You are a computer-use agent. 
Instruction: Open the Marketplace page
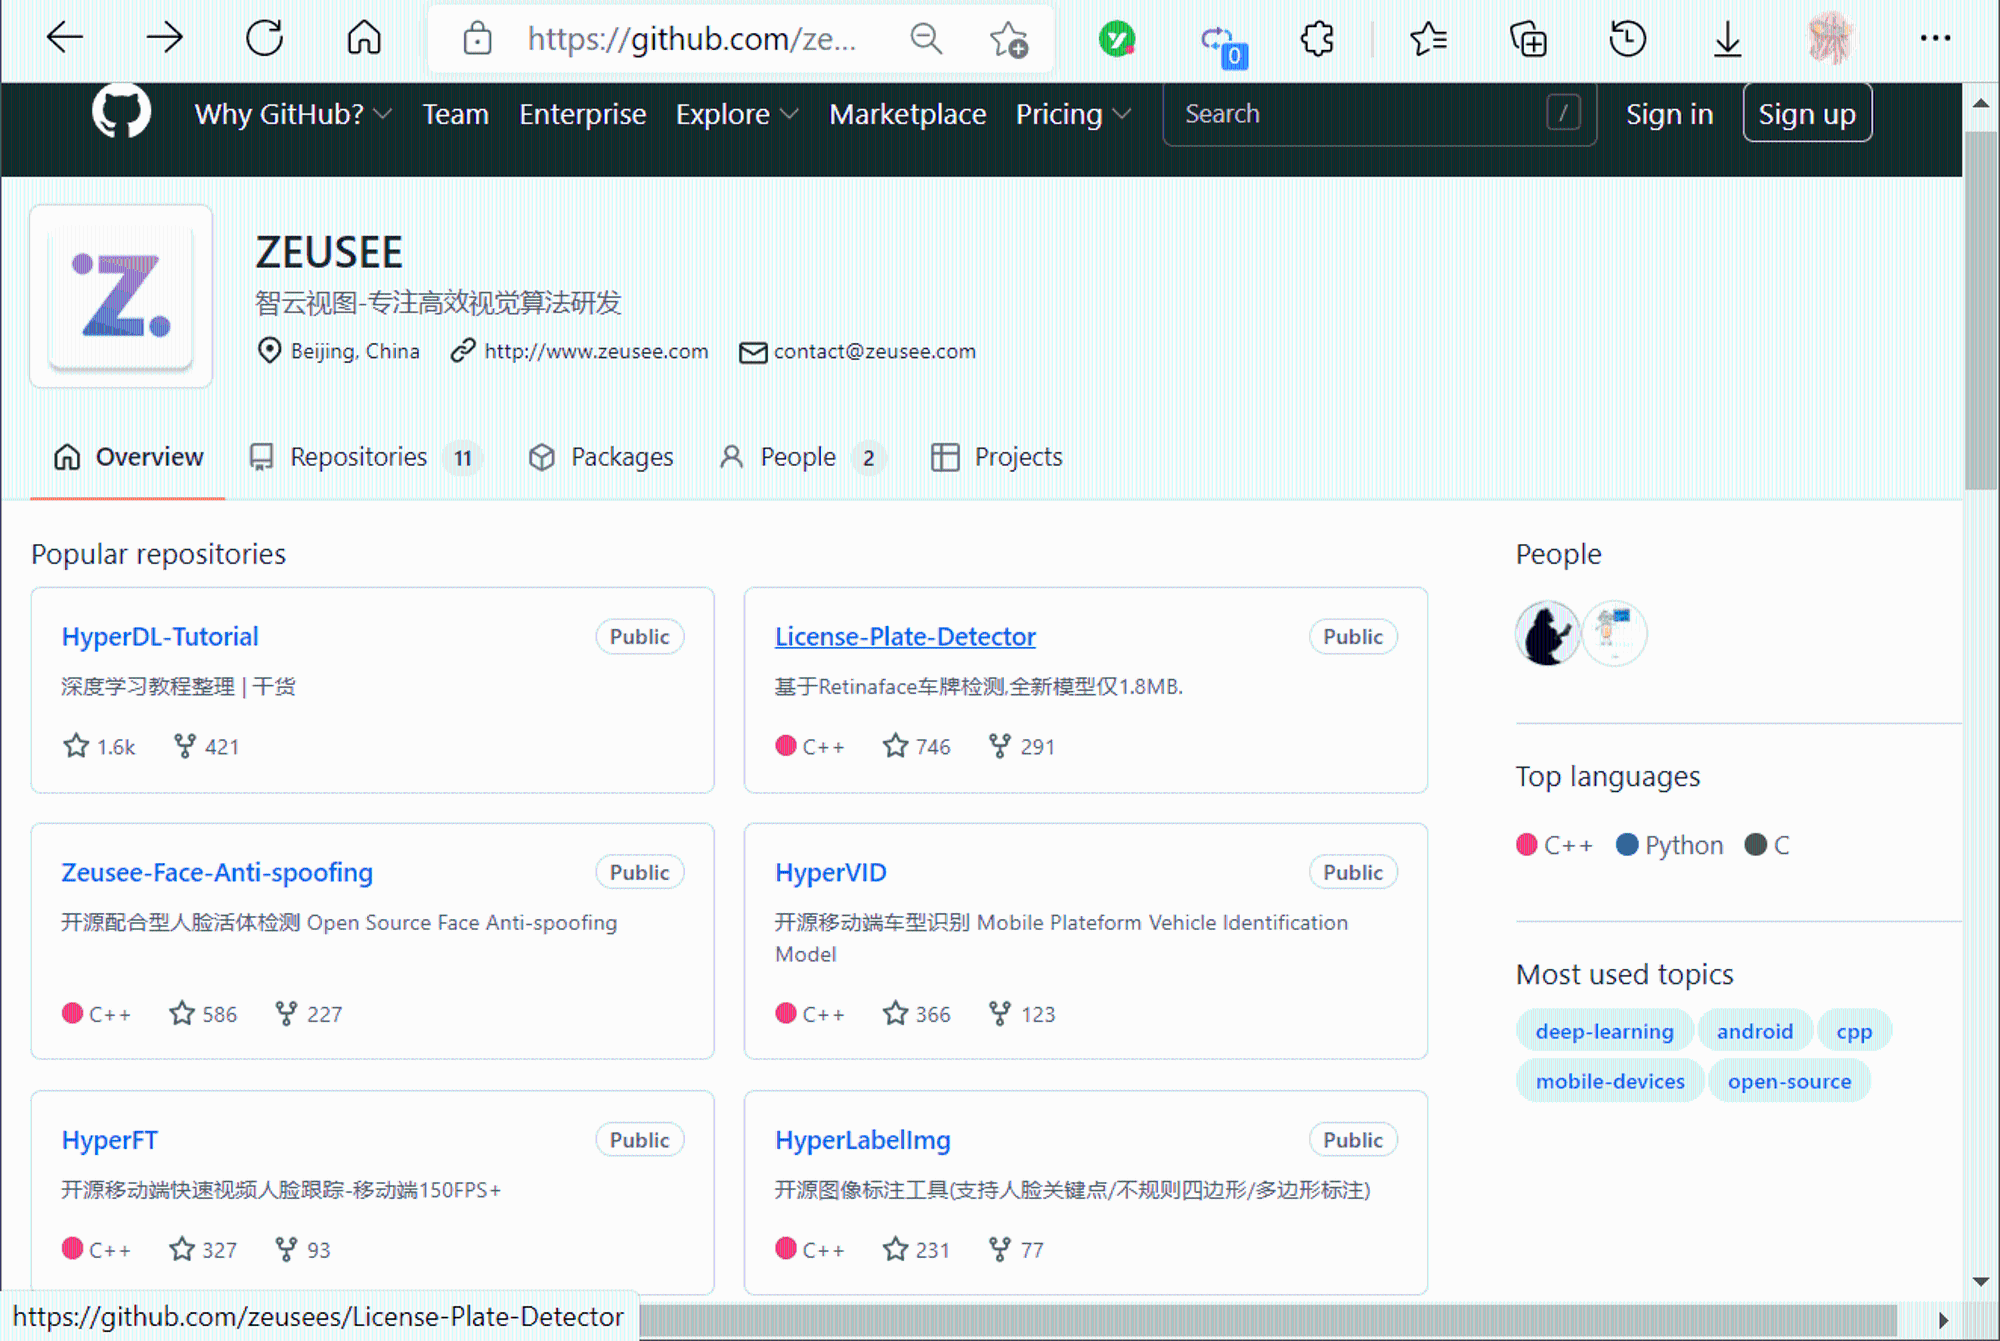[907, 114]
